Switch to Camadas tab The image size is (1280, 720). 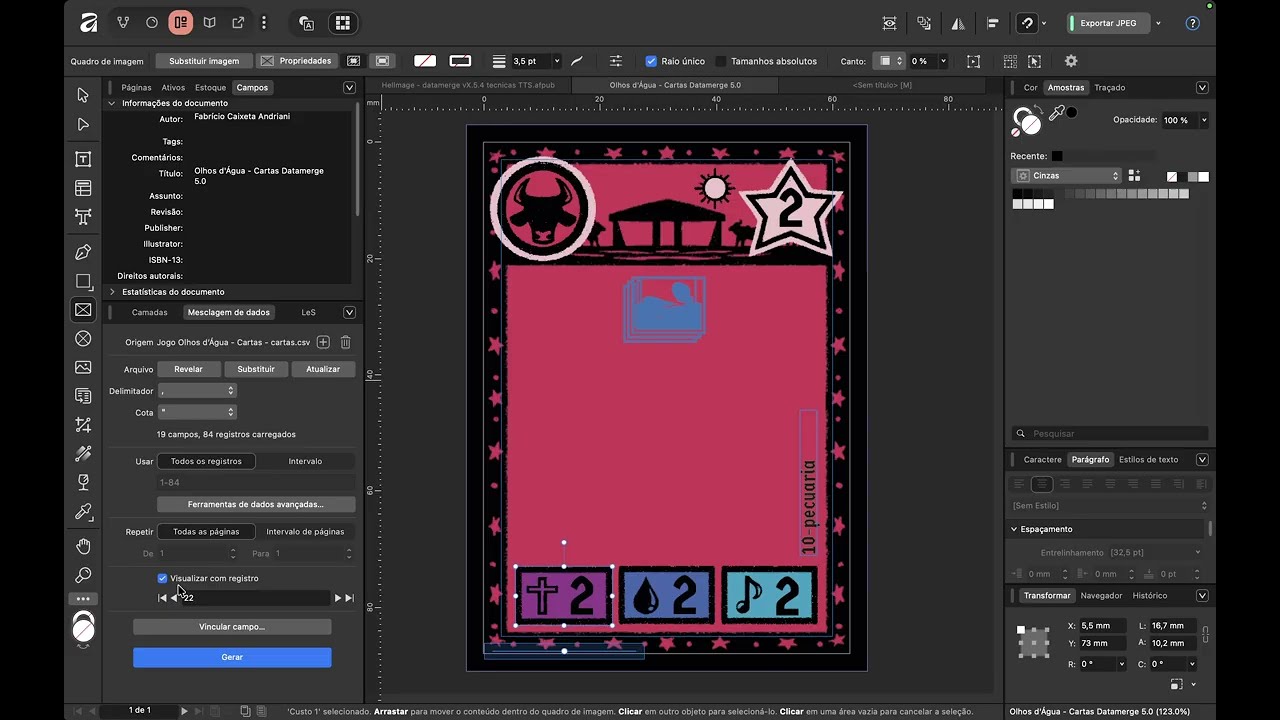(150, 312)
